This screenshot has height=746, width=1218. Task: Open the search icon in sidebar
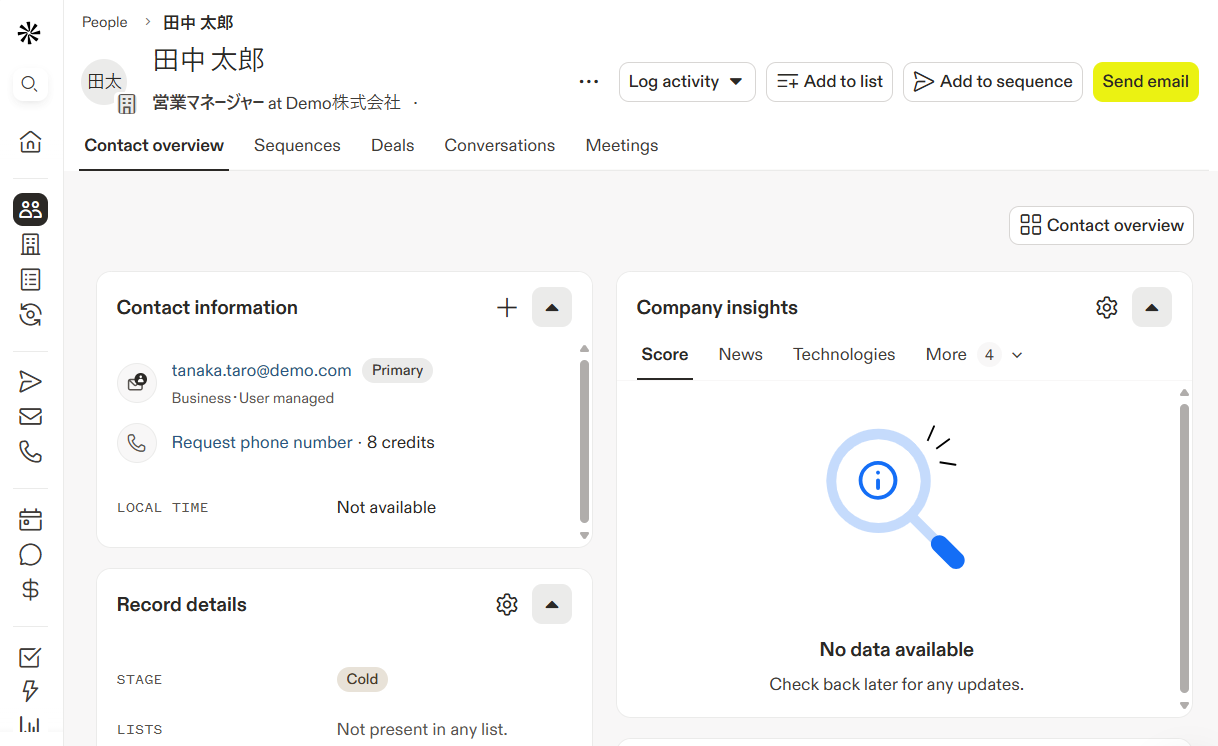[x=30, y=84]
